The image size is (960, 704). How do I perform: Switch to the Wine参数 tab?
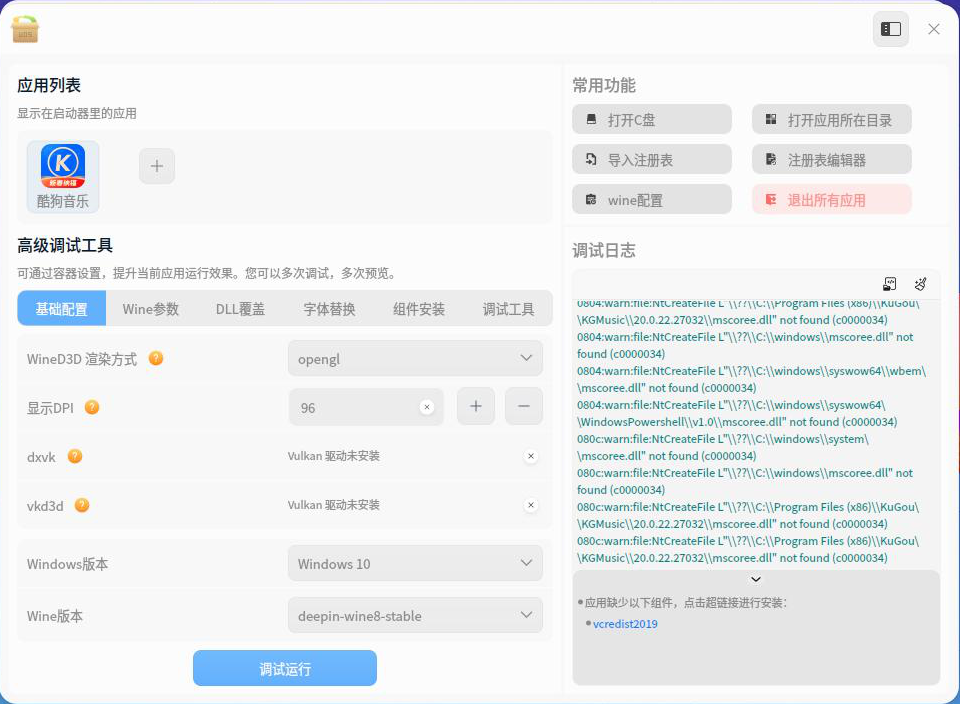point(151,309)
